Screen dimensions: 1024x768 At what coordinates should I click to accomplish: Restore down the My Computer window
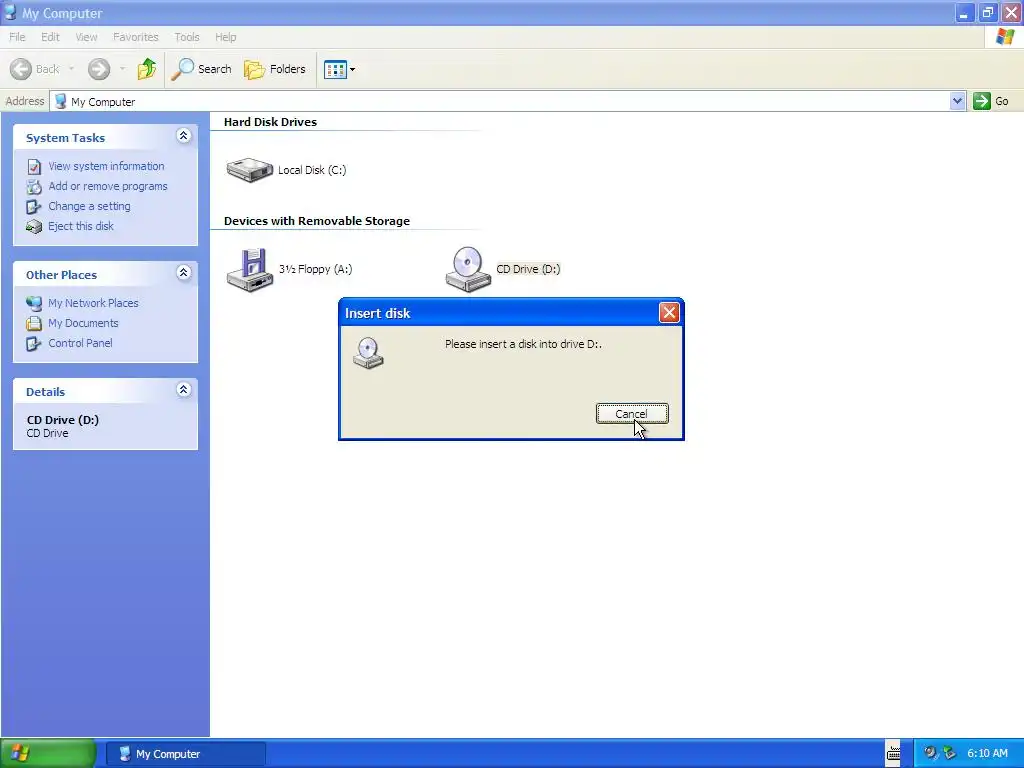click(987, 12)
